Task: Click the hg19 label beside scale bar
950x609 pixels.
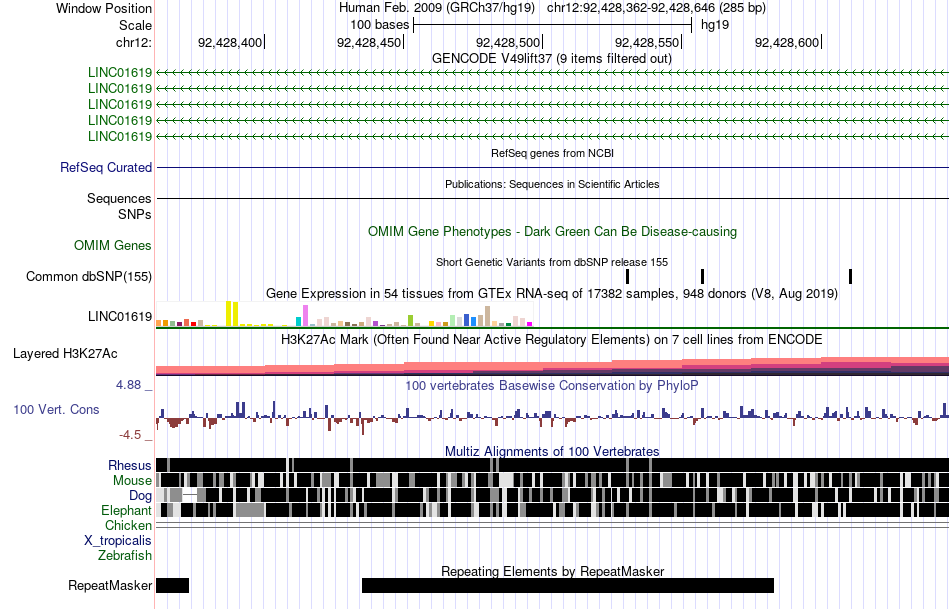Action: 715,25
